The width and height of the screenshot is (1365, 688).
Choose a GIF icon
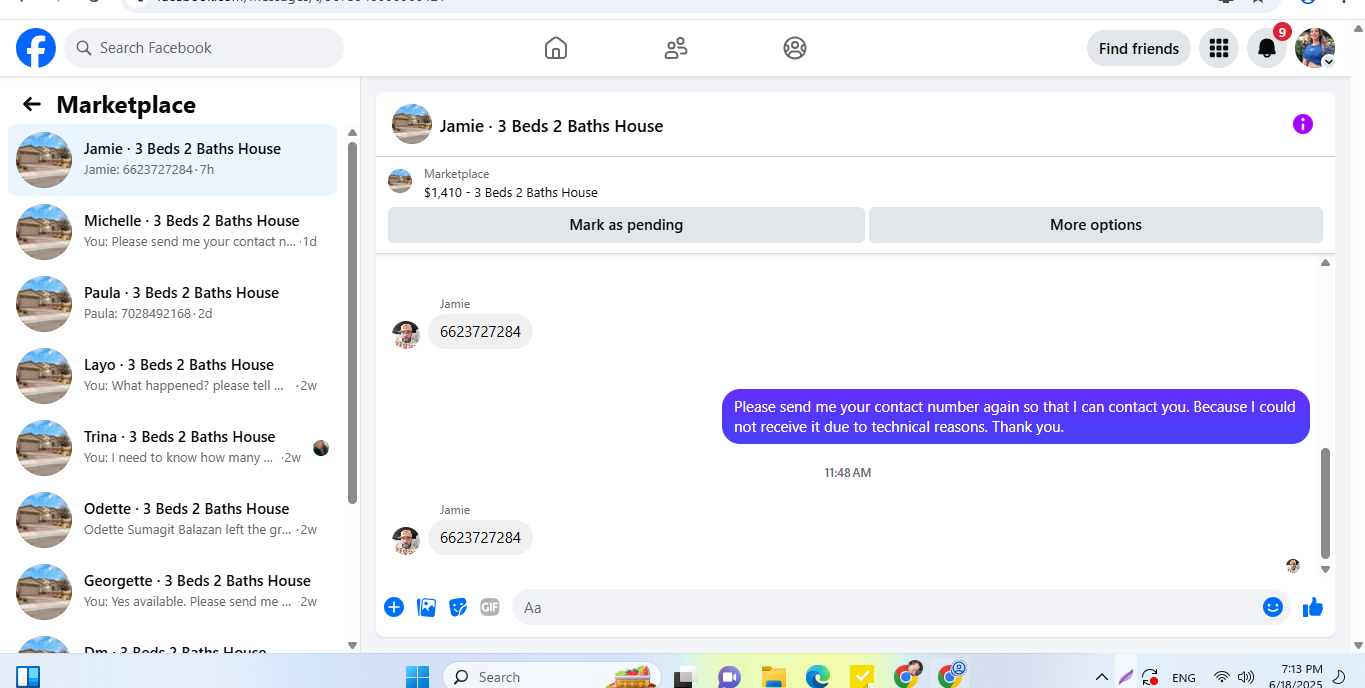tap(489, 607)
